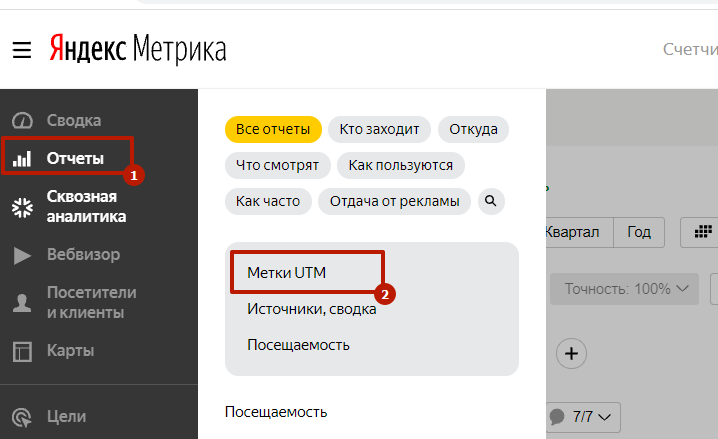Open the hamburger menu icon

coord(22,48)
